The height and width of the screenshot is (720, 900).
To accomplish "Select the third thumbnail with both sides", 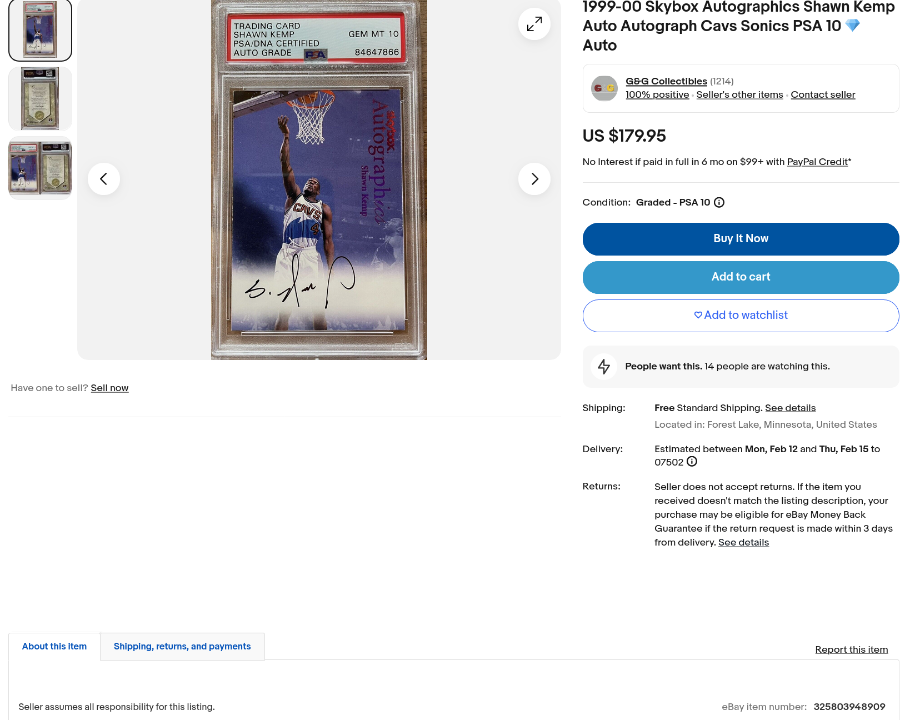I will point(40,168).
